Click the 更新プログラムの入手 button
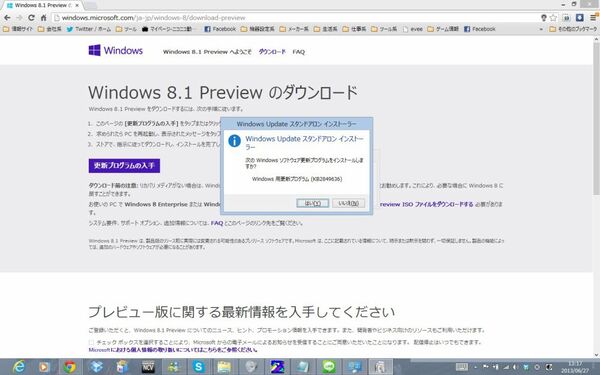600x375 pixels. (124, 166)
